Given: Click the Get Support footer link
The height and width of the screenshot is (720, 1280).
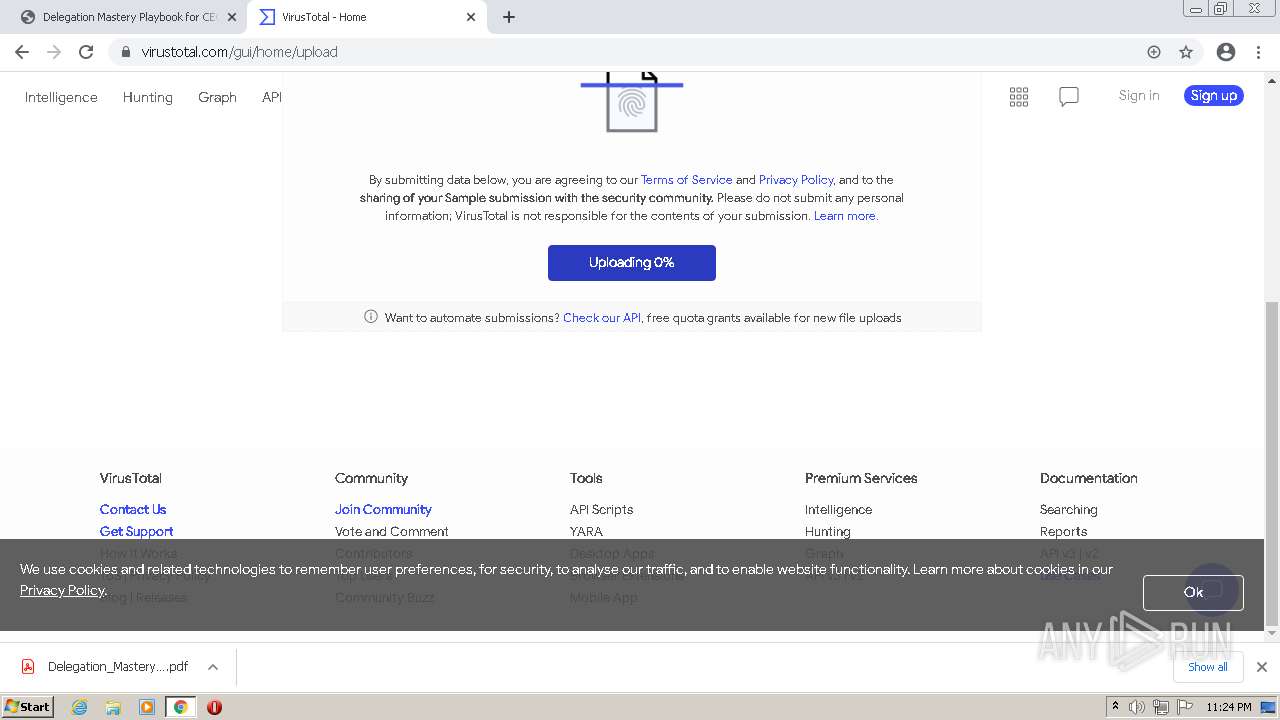Looking at the screenshot, I should click(136, 532).
